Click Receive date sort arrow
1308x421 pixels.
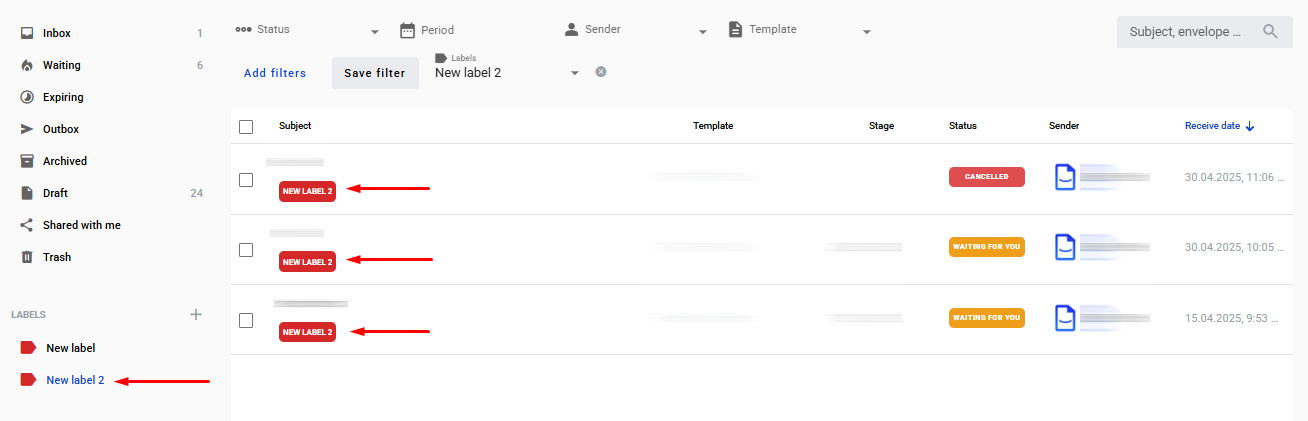pos(1250,126)
